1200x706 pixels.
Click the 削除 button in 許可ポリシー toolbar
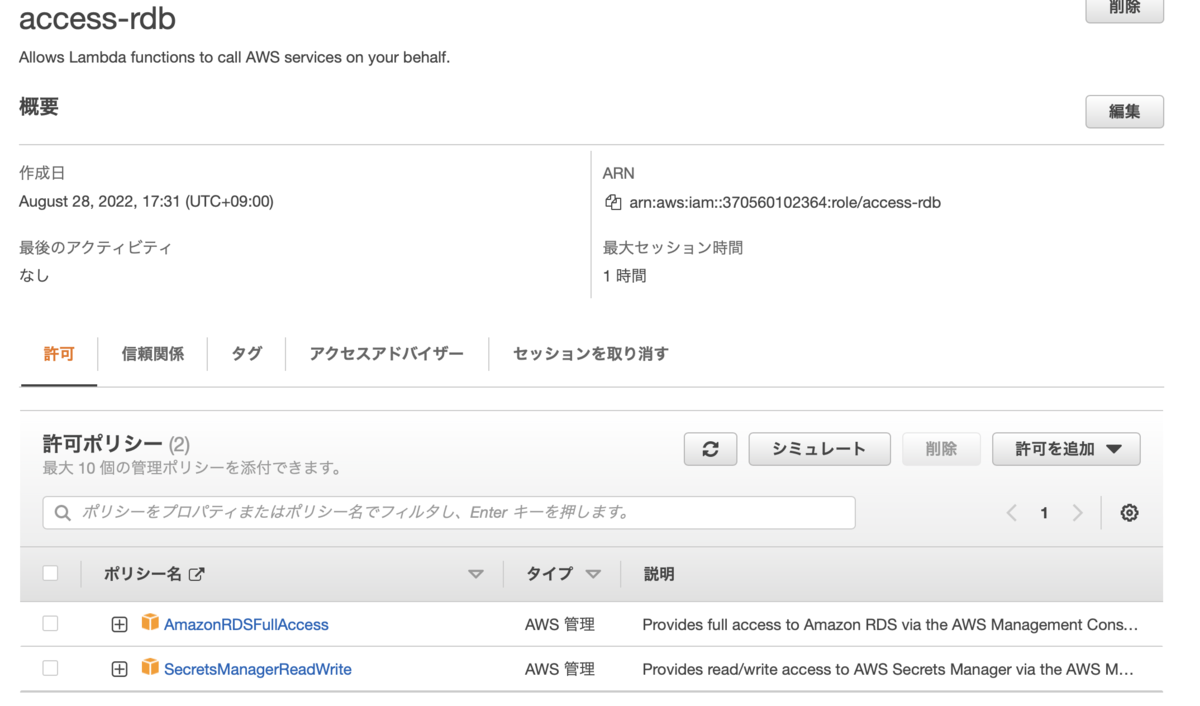coord(941,449)
